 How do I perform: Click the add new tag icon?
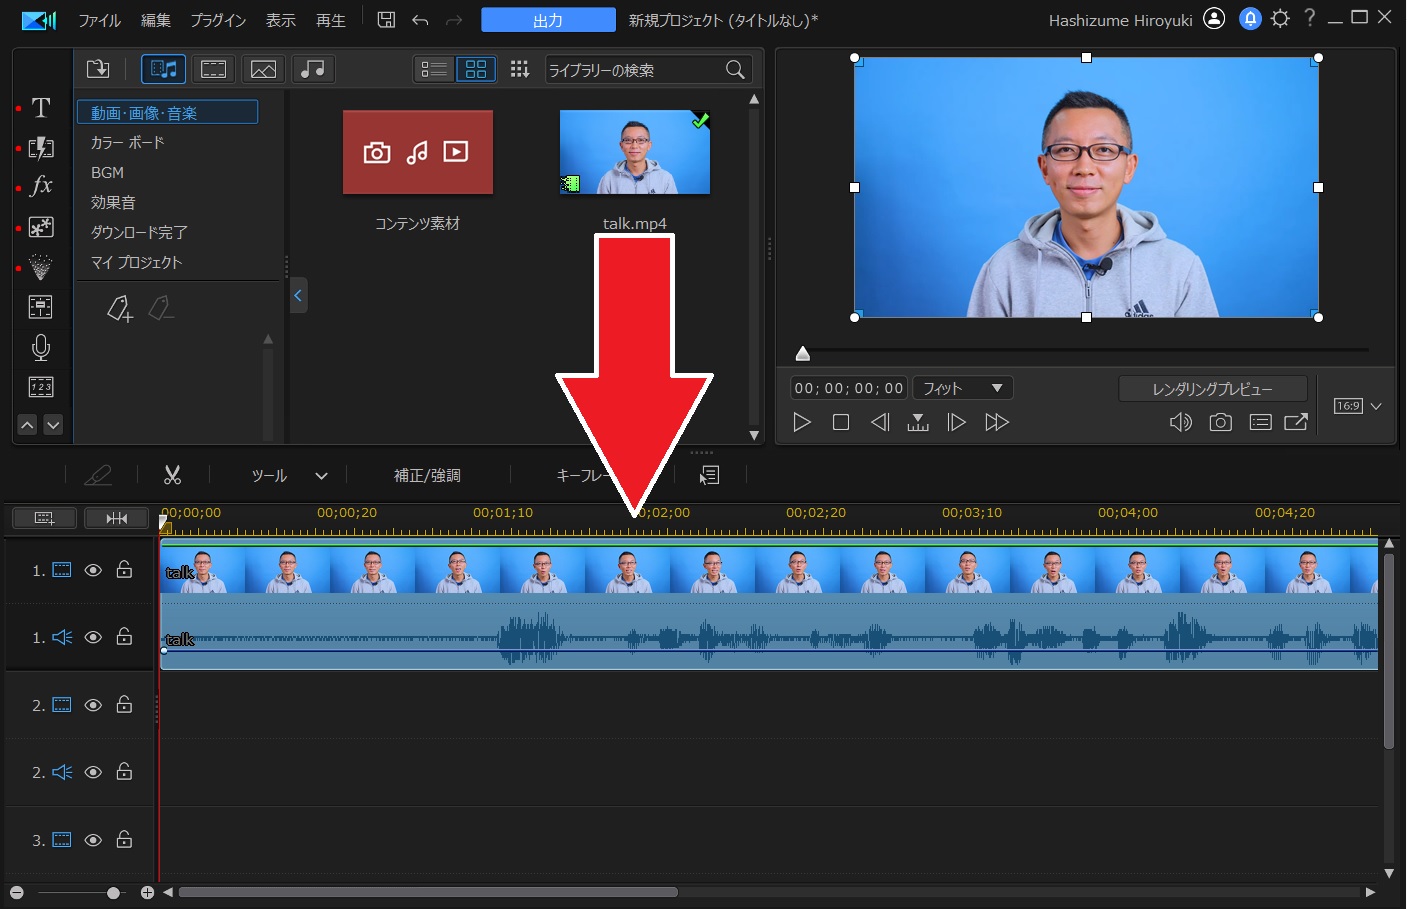(120, 309)
